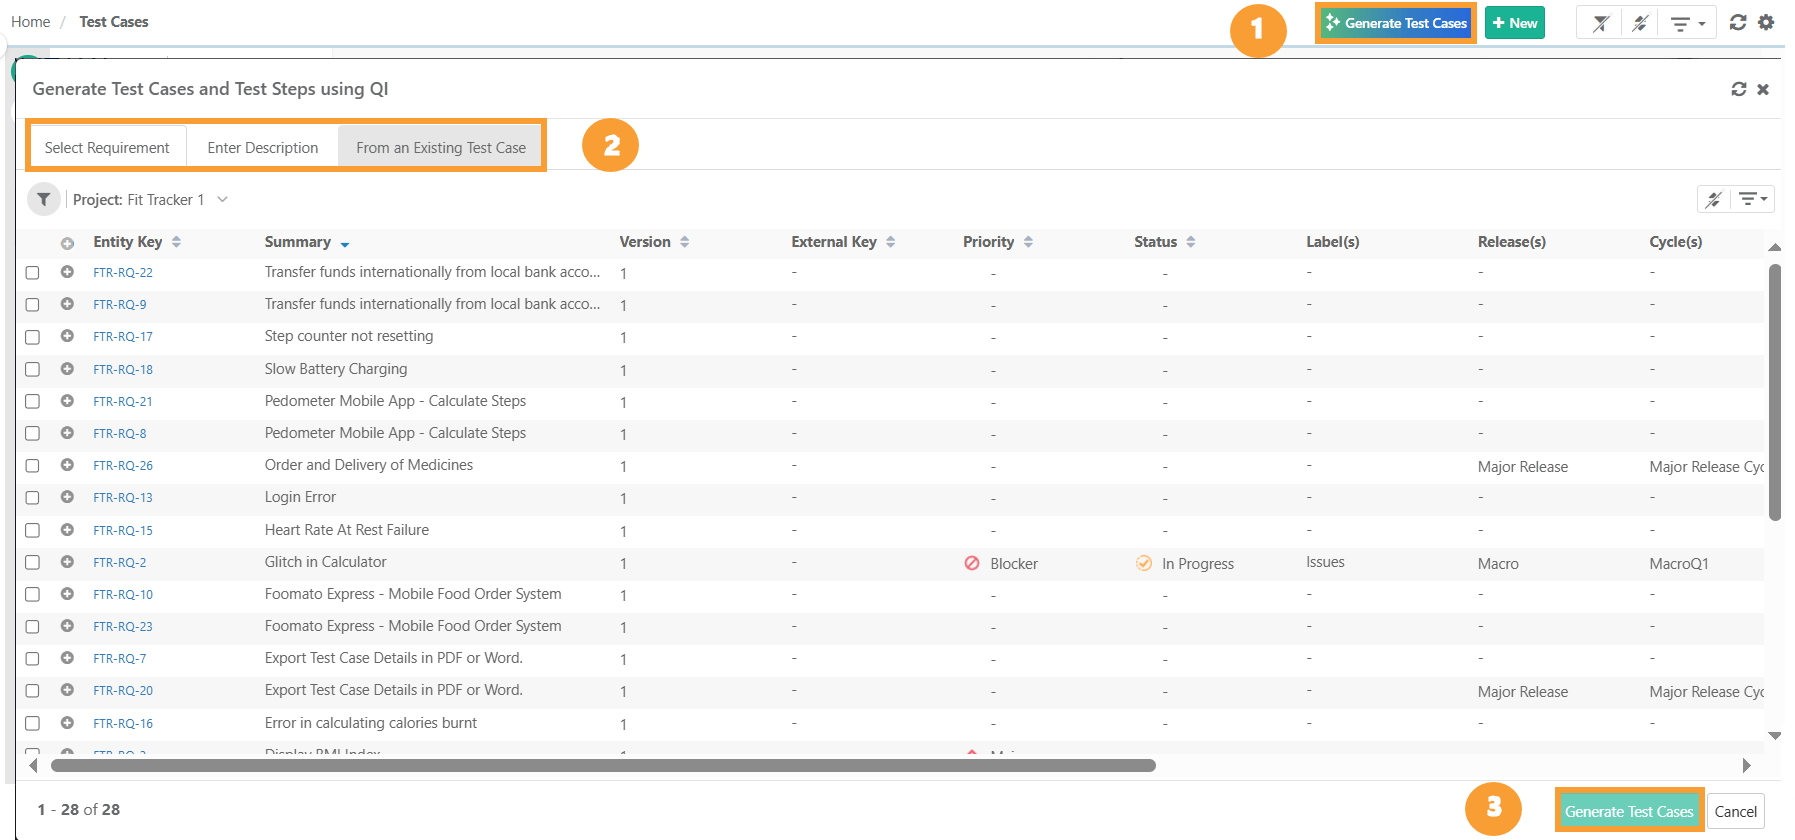
Task: Sort by Entity Key column arrows
Action: pyautogui.click(x=176, y=242)
